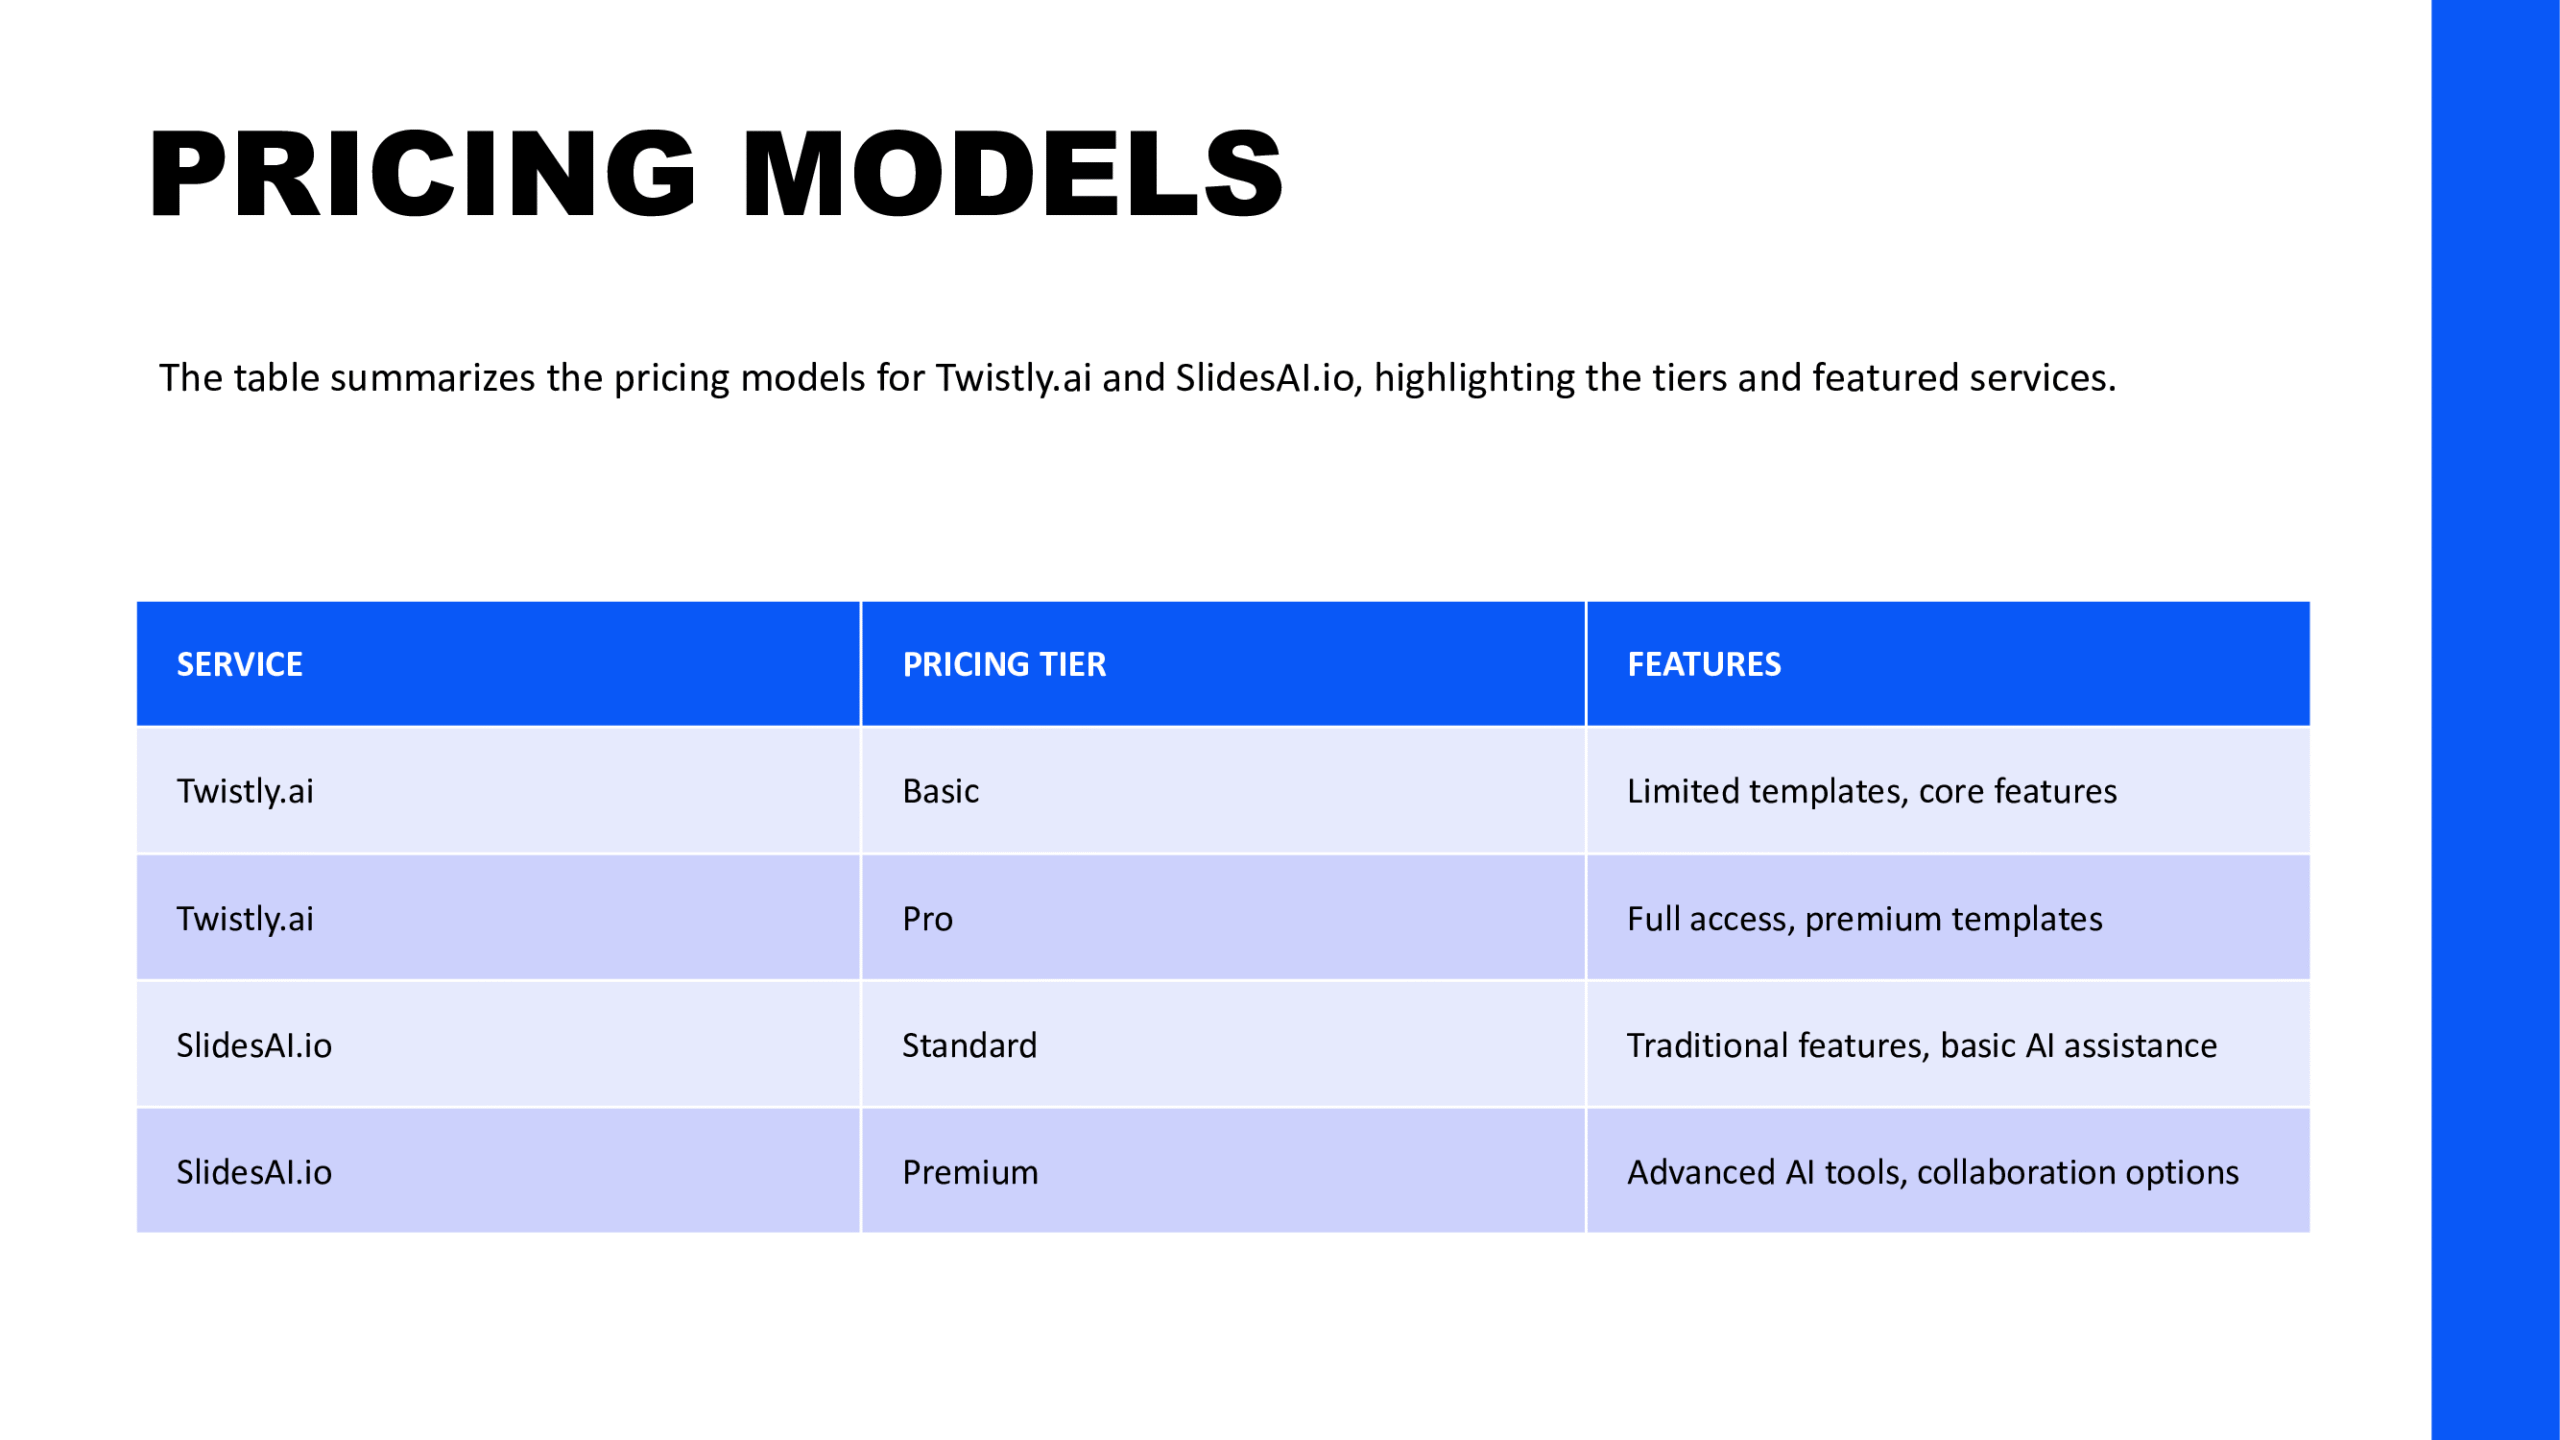The image size is (2560, 1440).
Task: Click the blue vertical bar on slide edge
Action: 2495,720
